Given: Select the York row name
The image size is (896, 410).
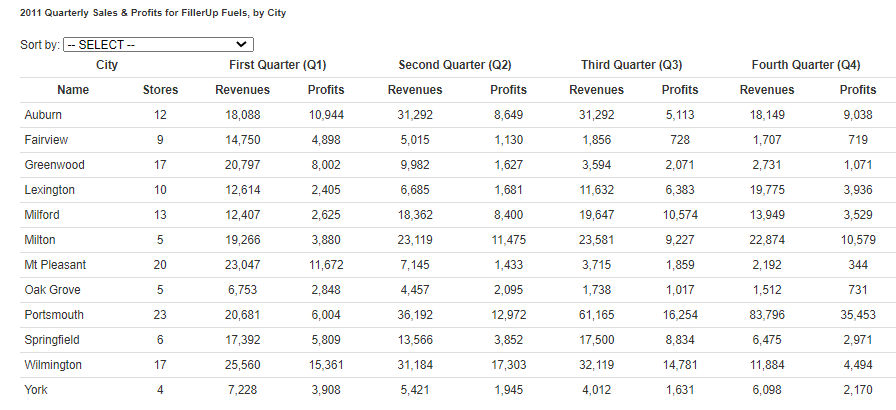Looking at the screenshot, I should pos(36,390).
